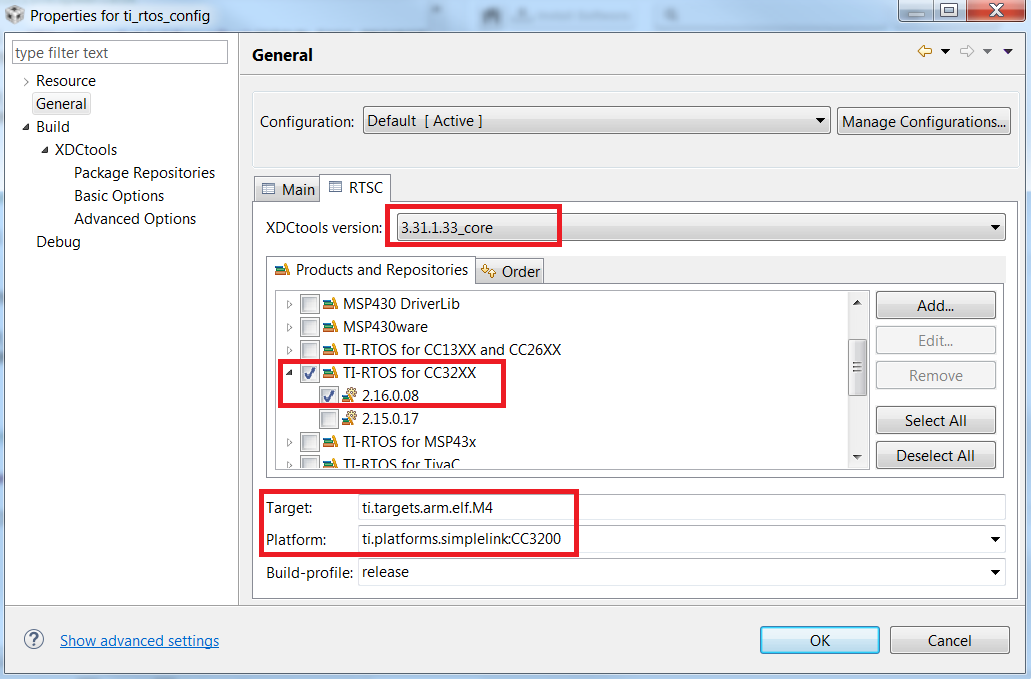Click the OK button
The image size is (1031, 679).
click(820, 640)
